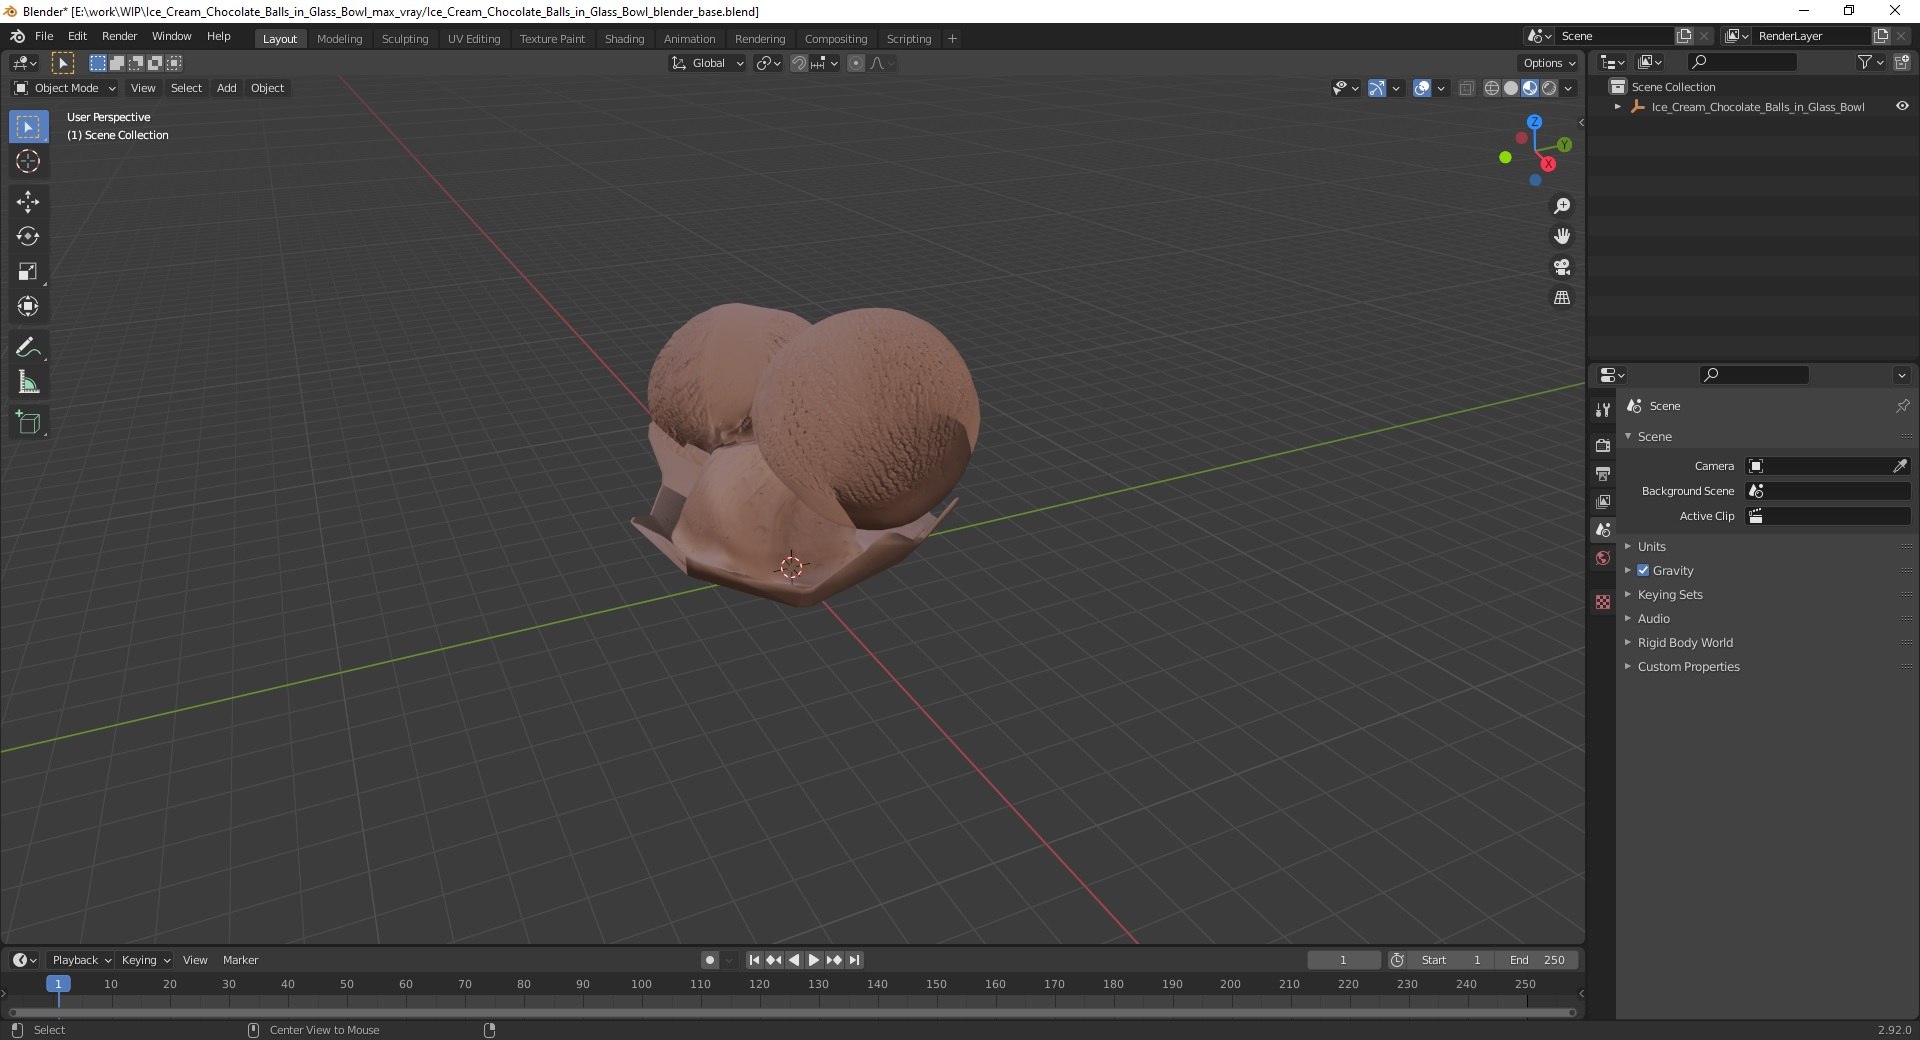Click new collection icon in outliner

pyautogui.click(x=1902, y=62)
